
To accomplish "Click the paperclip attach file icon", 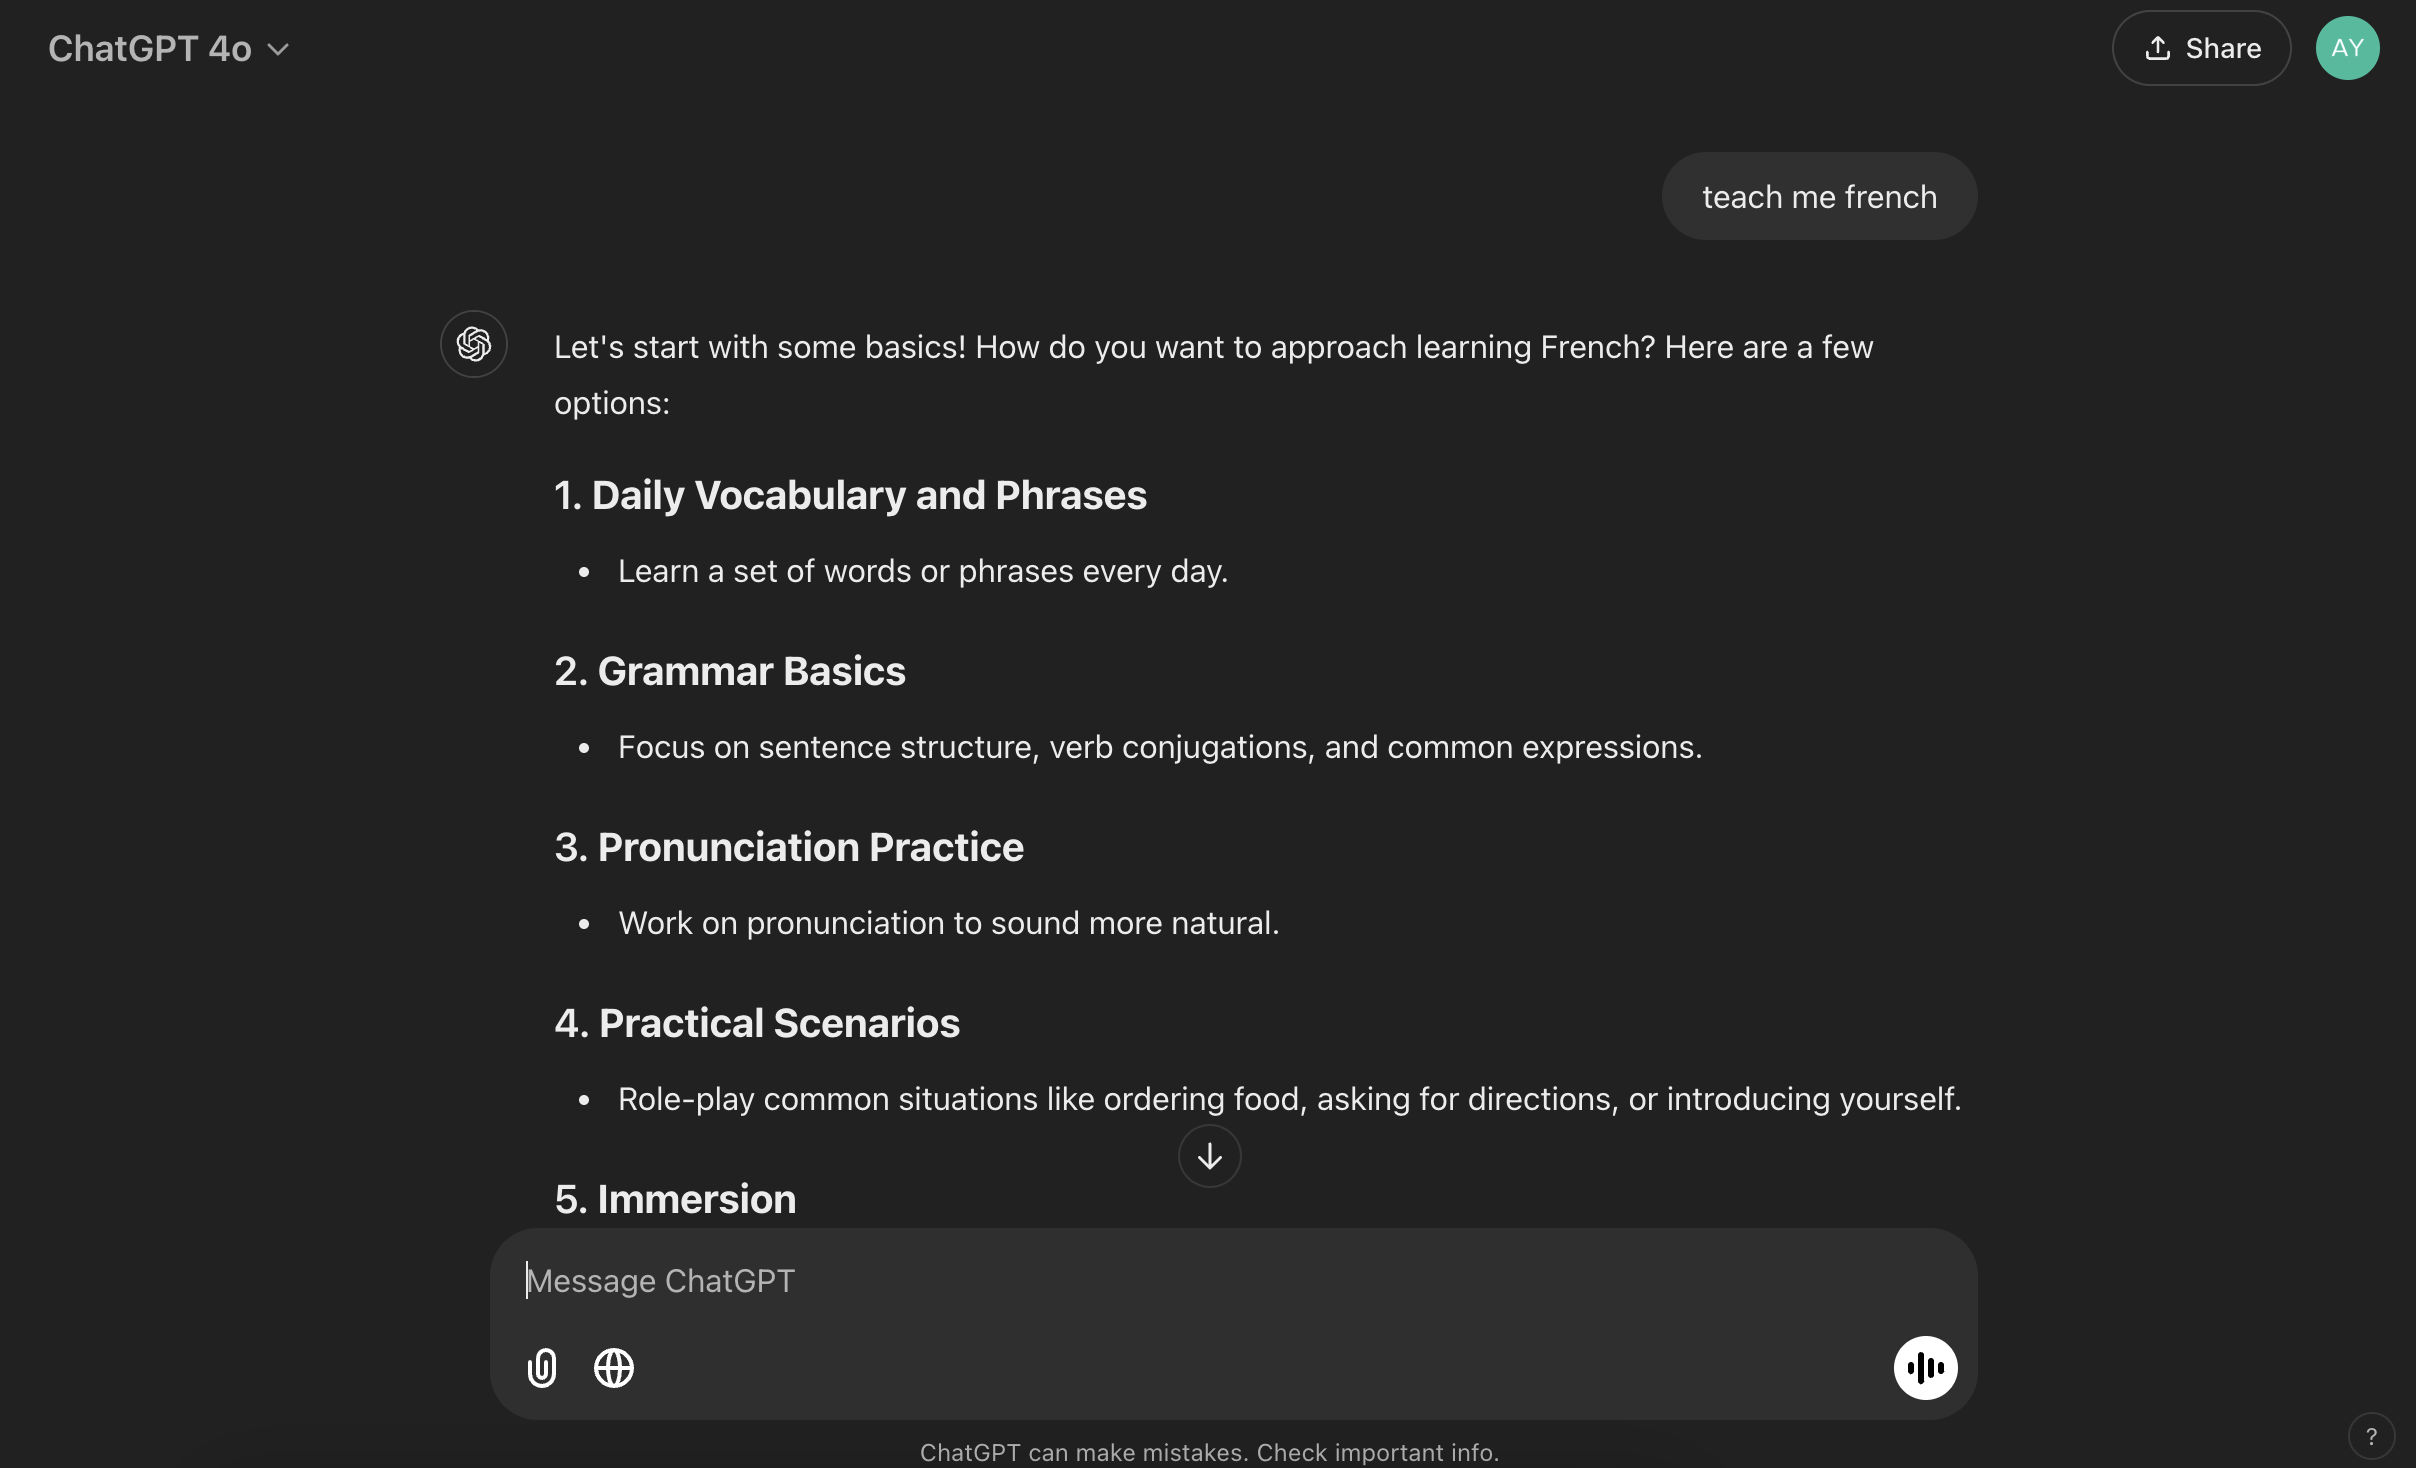I will coord(542,1367).
